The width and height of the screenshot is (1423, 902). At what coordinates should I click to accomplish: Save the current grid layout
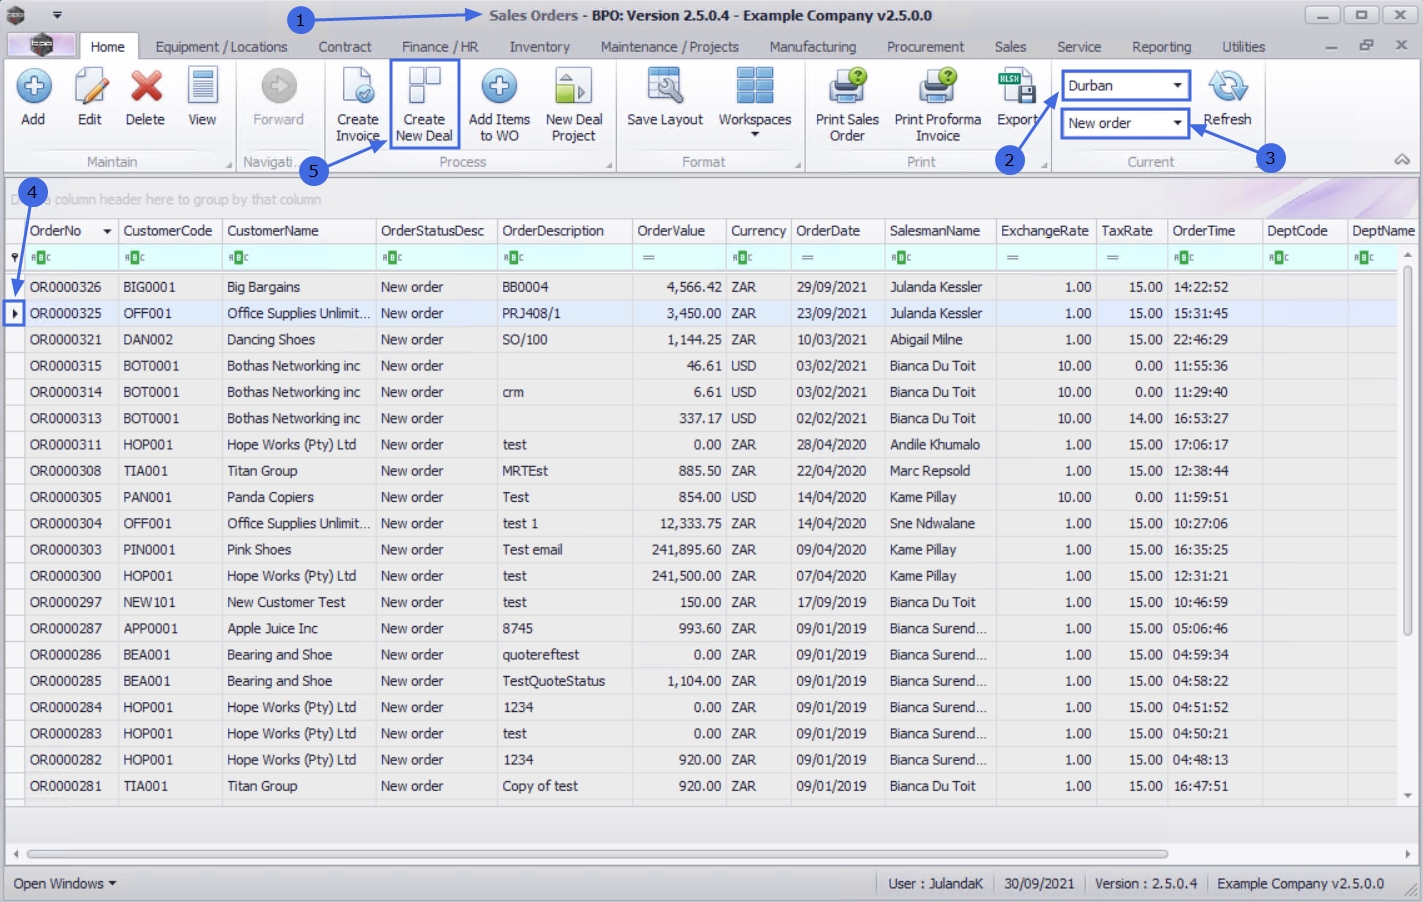(x=665, y=98)
